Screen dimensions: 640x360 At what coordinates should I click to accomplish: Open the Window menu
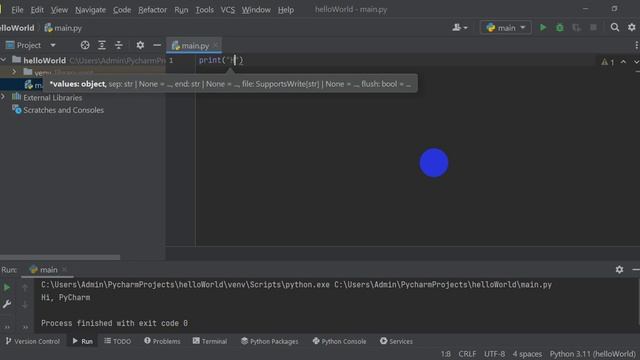[x=256, y=9]
